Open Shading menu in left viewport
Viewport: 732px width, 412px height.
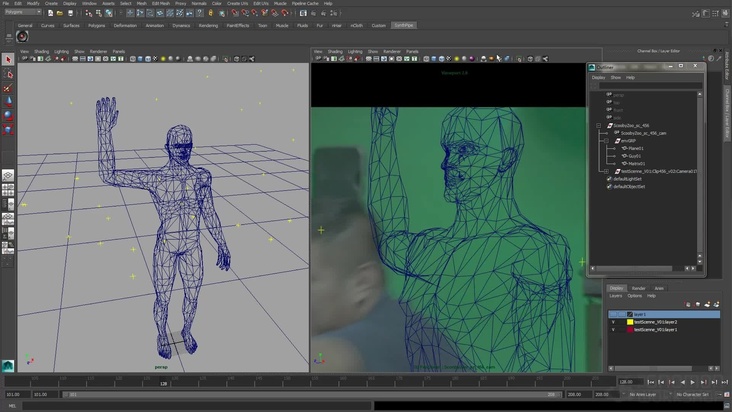pyautogui.click(x=41, y=52)
